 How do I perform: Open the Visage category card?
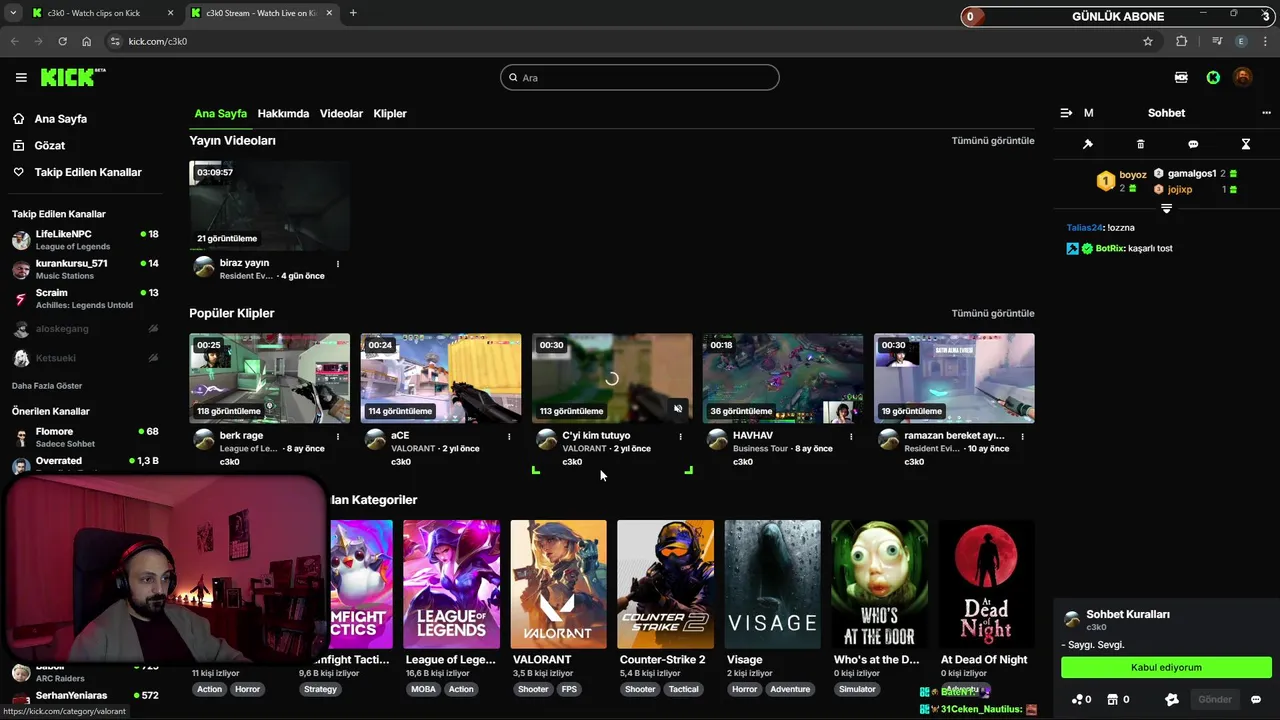(772, 584)
